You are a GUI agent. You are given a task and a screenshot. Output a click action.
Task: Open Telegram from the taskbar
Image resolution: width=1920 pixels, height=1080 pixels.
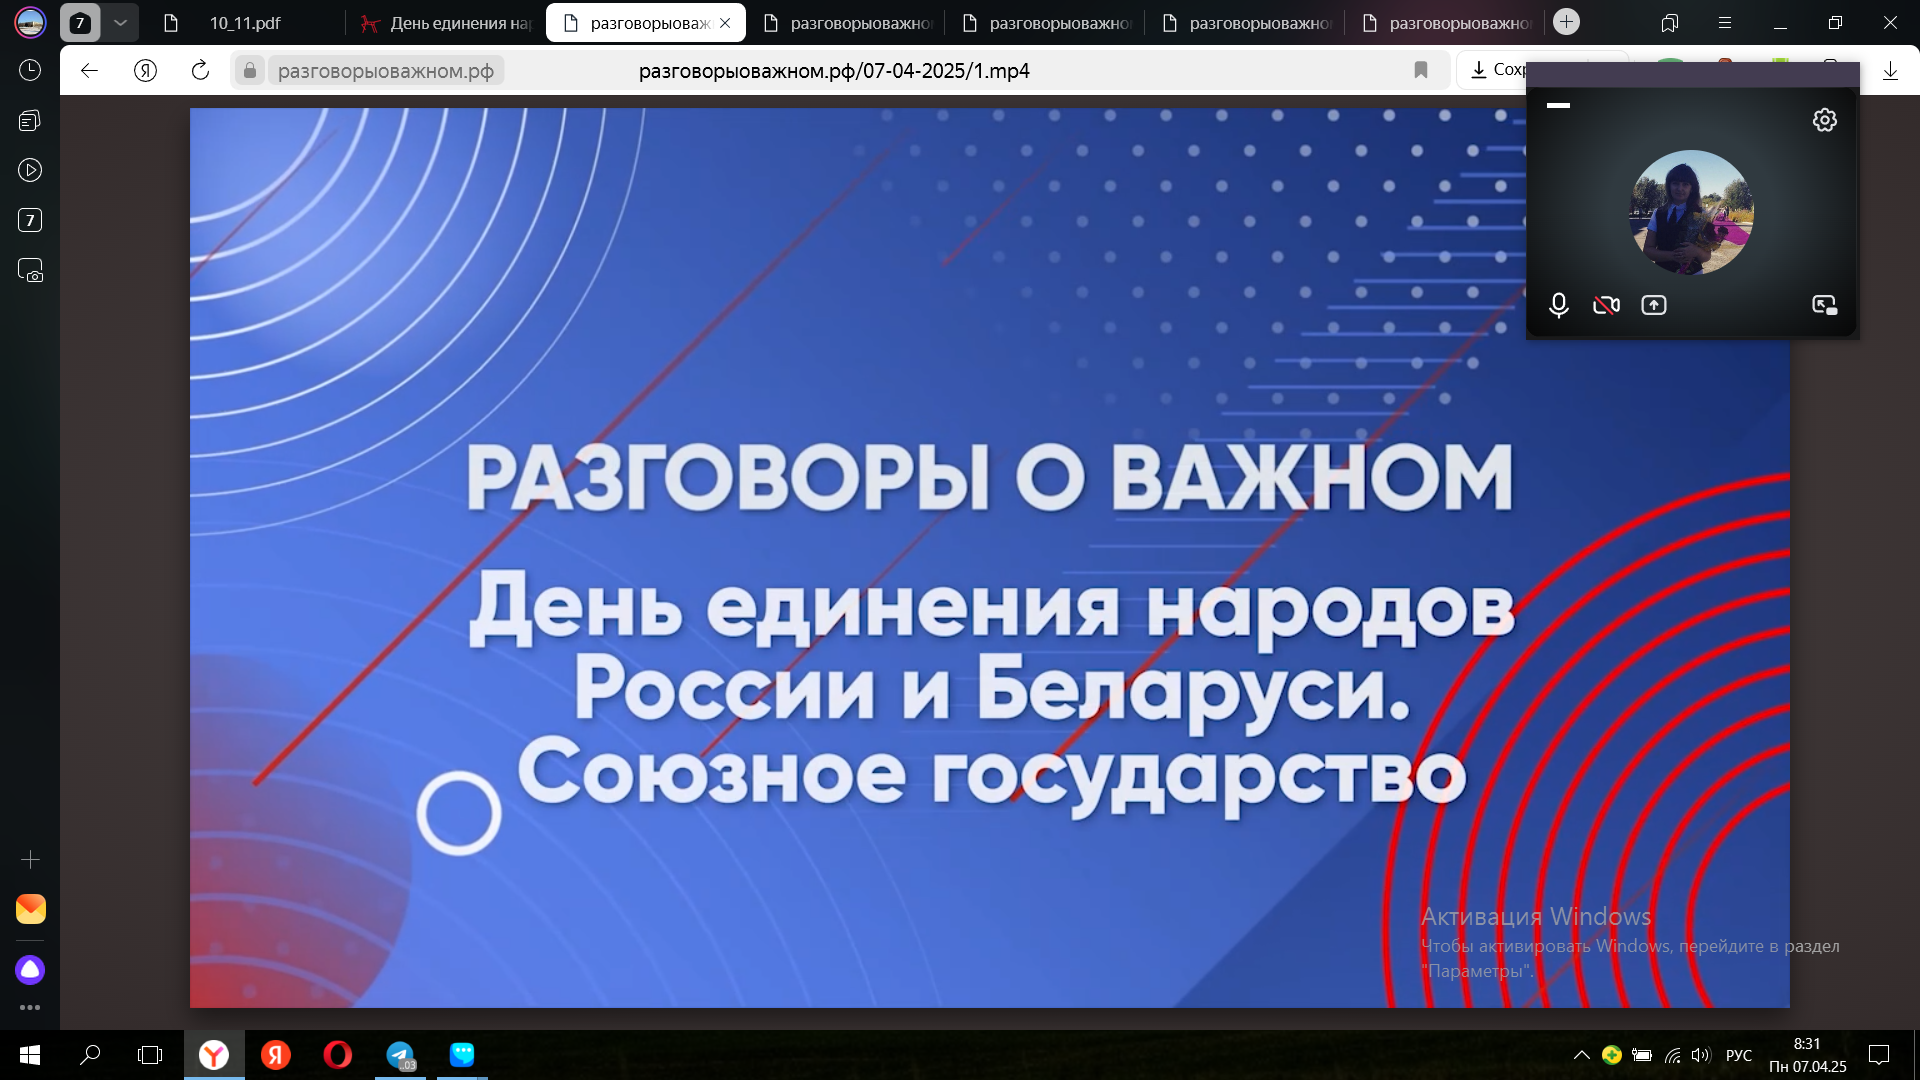pos(400,1055)
